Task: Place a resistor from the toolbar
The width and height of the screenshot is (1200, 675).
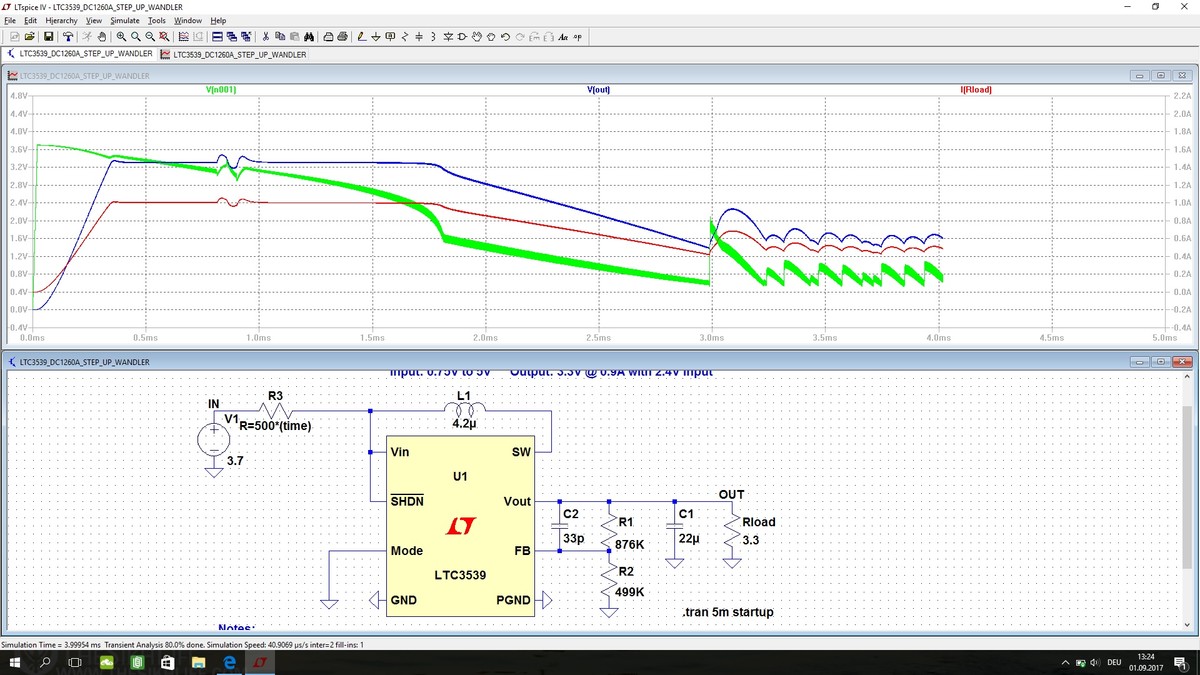Action: pyautogui.click(x=404, y=37)
